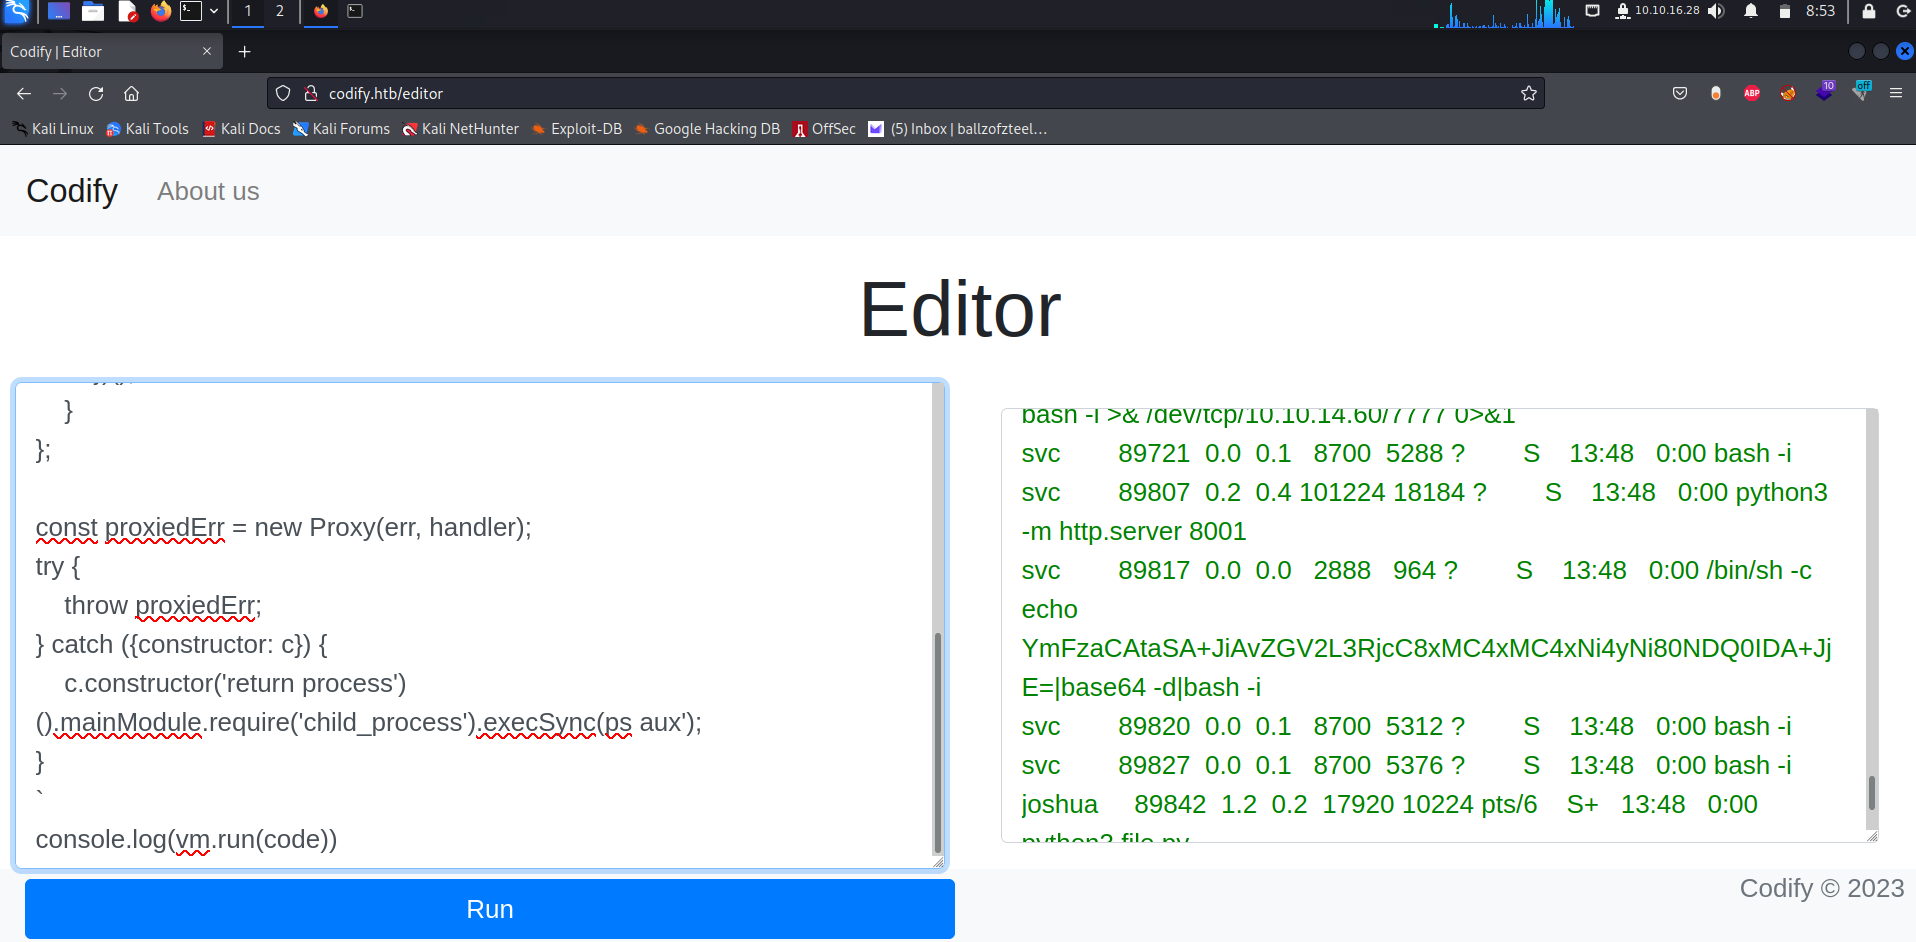The image size is (1916, 942).
Task: Click the Codify brand logo link
Action: (72, 190)
